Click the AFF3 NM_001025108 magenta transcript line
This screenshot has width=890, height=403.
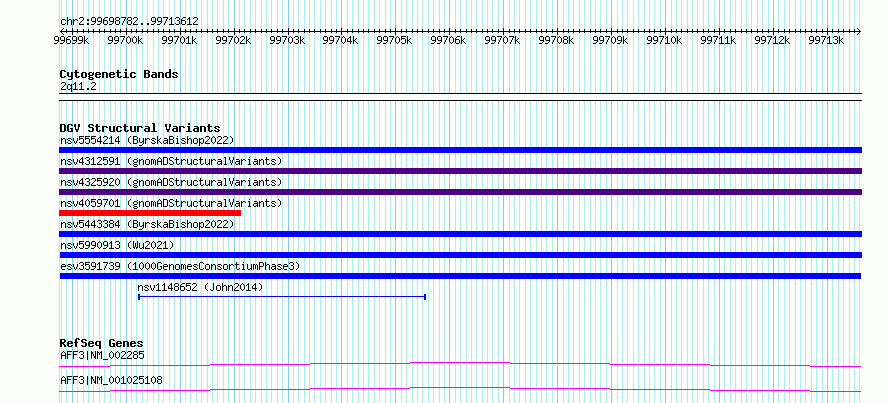(460, 389)
